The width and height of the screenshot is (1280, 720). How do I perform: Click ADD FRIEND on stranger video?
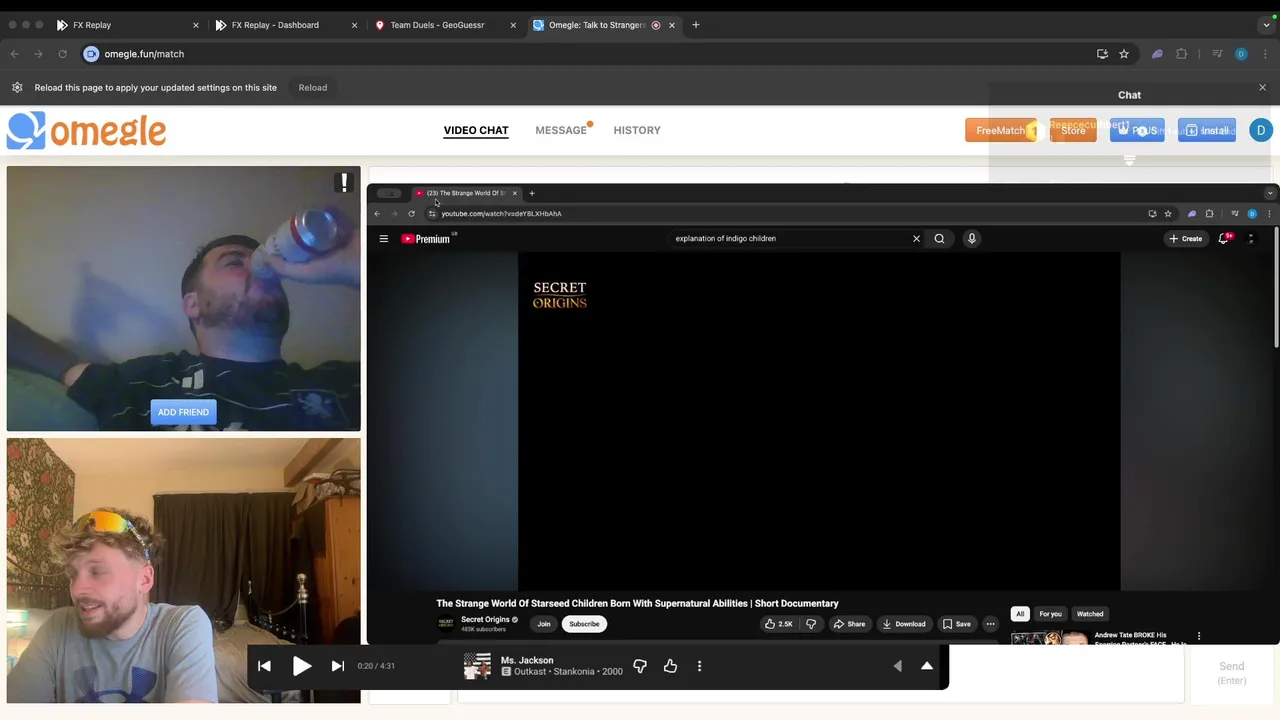point(183,412)
